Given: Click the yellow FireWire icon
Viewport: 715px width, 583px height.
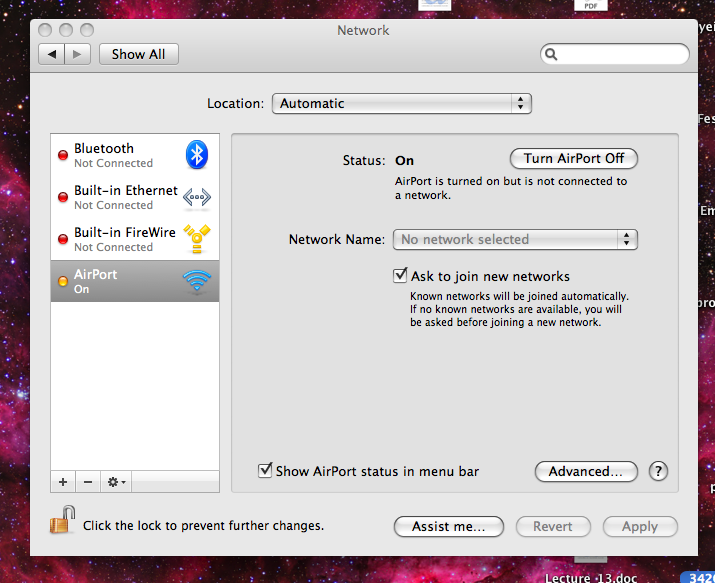Looking at the screenshot, I should pos(197,238).
